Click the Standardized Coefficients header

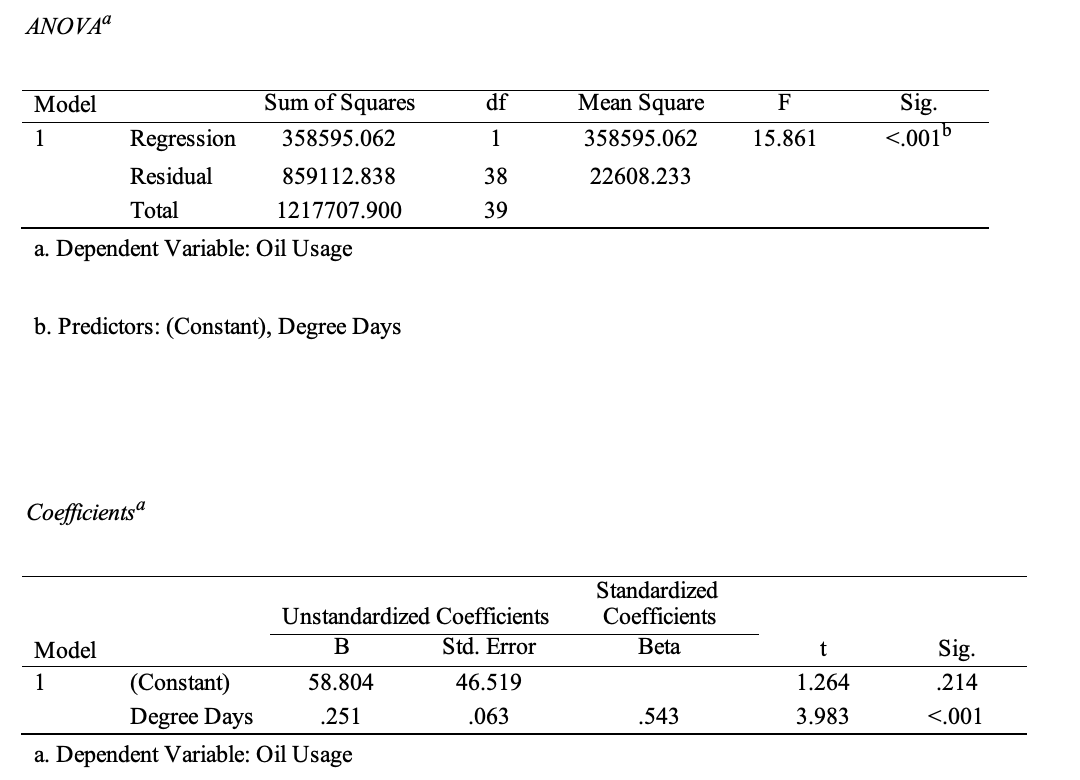click(659, 603)
